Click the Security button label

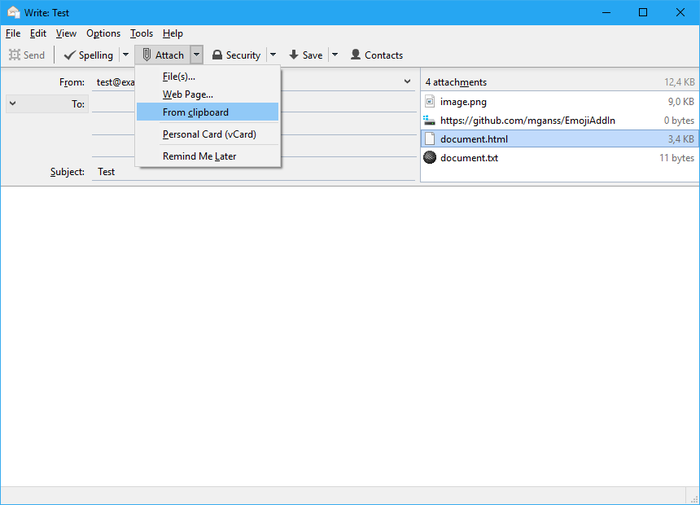point(243,55)
